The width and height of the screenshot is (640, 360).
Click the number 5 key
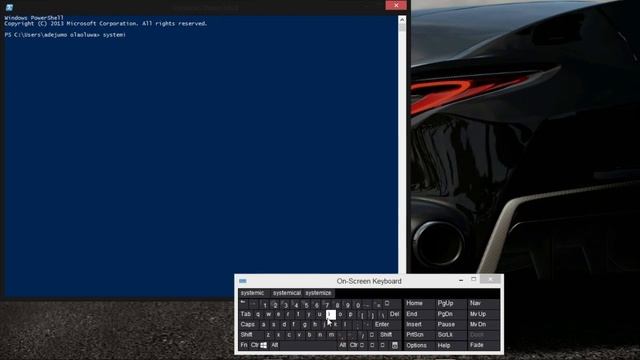[307, 305]
